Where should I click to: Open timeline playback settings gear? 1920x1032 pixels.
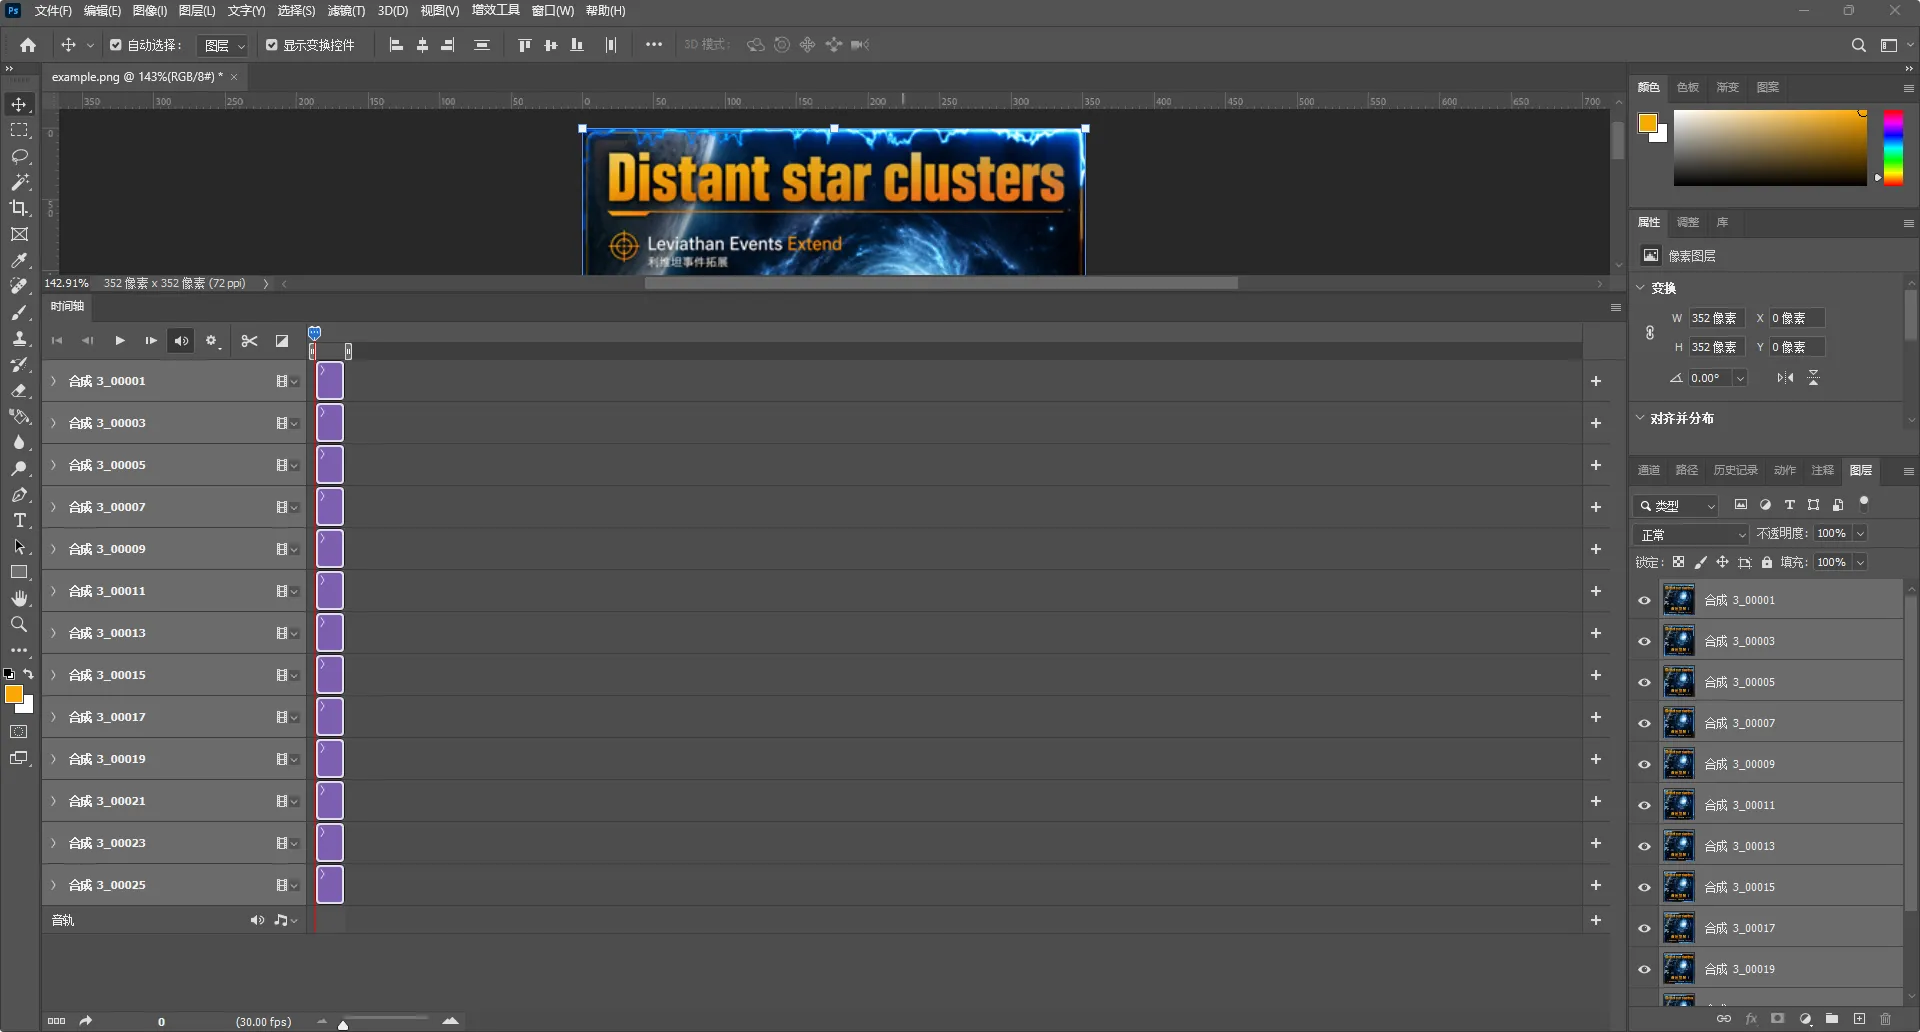pos(211,341)
